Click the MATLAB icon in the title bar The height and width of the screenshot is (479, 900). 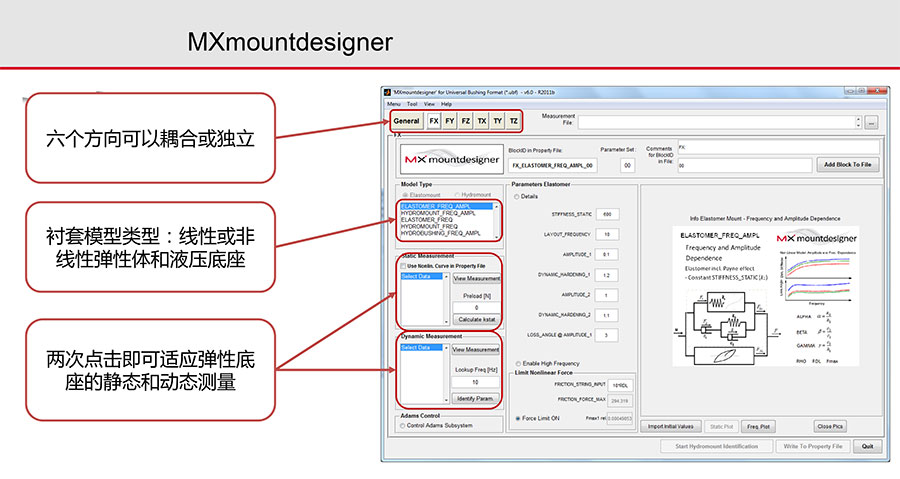click(387, 92)
